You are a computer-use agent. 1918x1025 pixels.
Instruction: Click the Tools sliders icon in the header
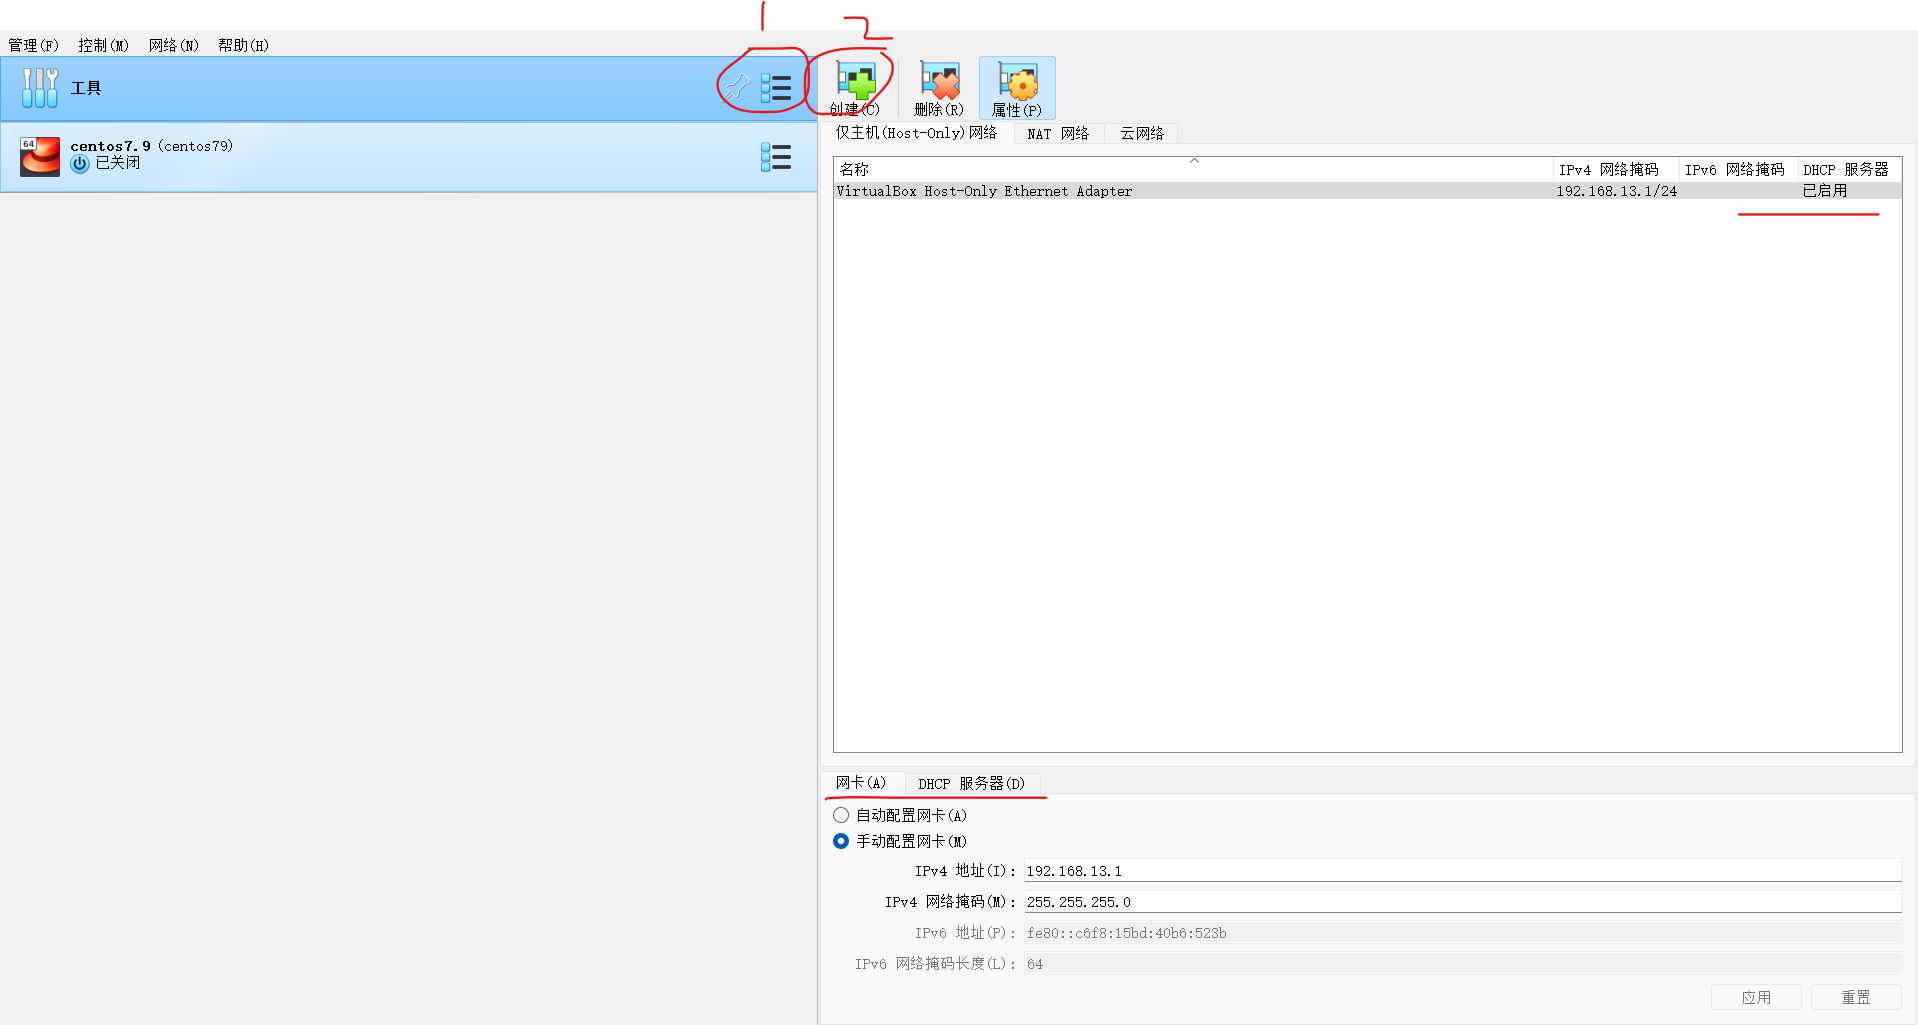(x=39, y=87)
